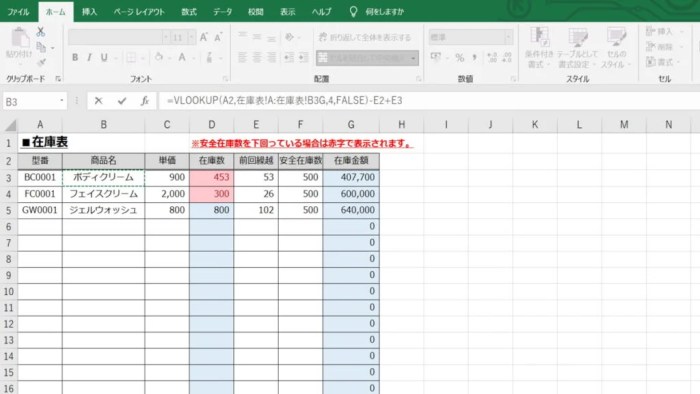The height and width of the screenshot is (394, 700).
Task: Open number 数値 group dialog launcher
Action: click(513, 79)
